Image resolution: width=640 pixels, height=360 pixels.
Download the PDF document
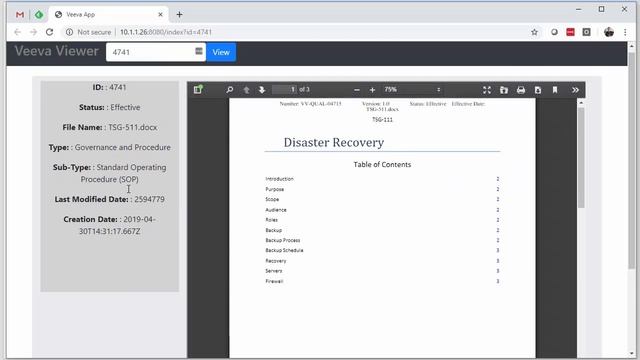538,90
